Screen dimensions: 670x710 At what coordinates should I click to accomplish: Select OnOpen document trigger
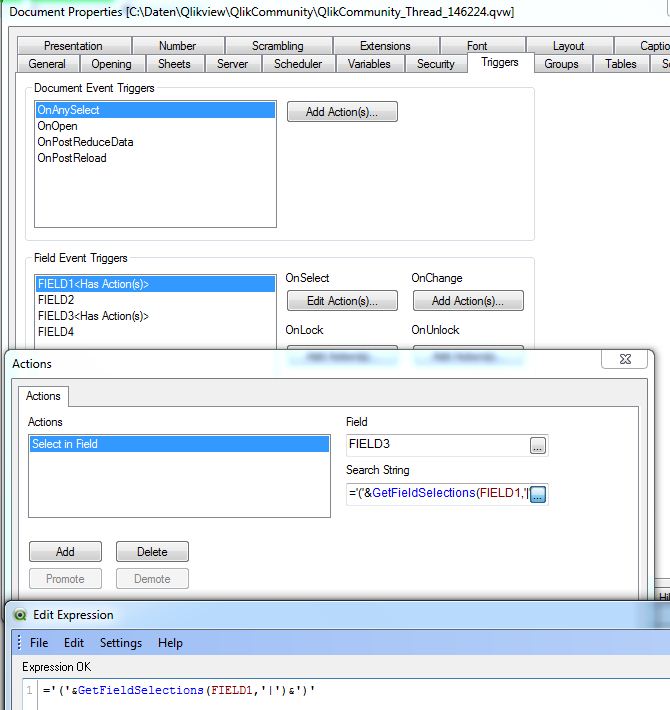(x=155, y=126)
